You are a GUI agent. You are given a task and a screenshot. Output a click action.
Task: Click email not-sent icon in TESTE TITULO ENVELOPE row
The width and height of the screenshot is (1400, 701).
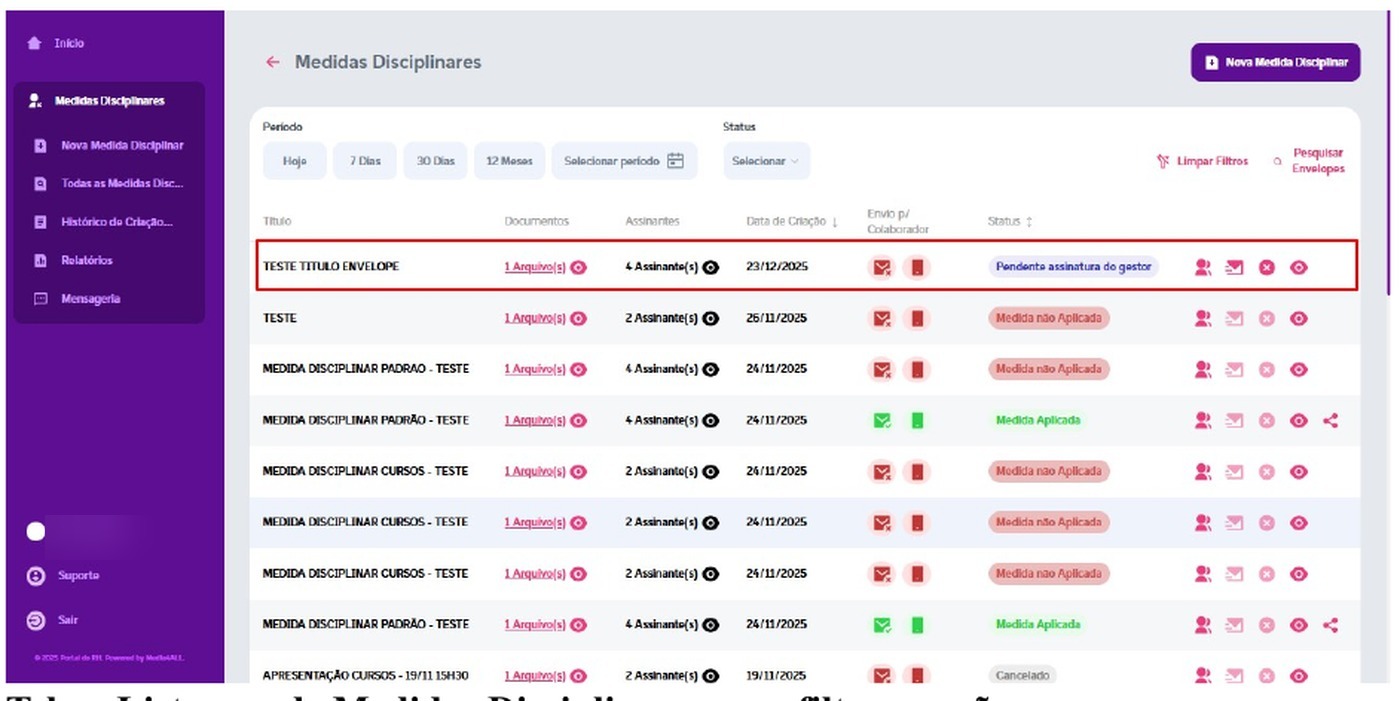pyautogui.click(x=881, y=267)
